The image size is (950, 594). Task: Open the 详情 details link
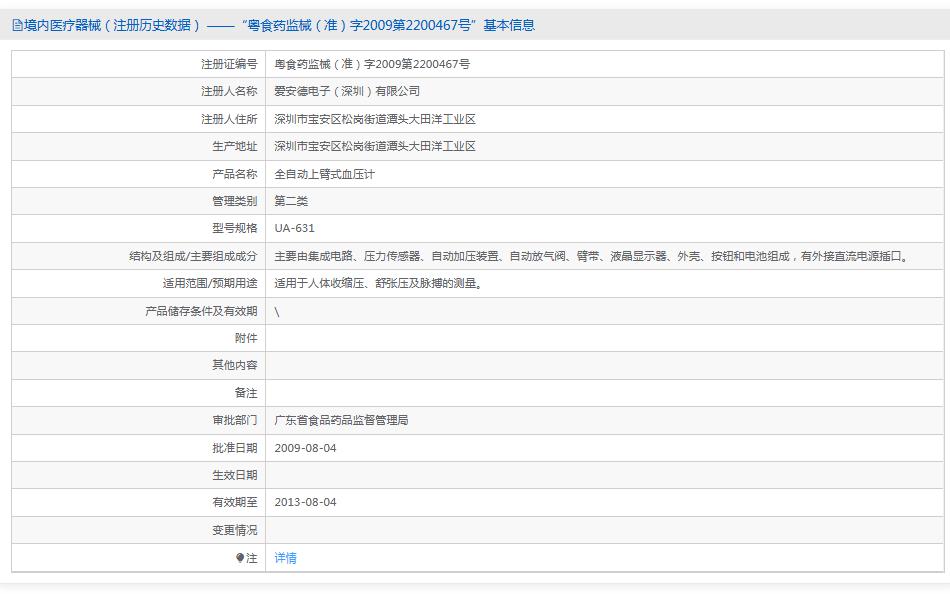point(284,558)
